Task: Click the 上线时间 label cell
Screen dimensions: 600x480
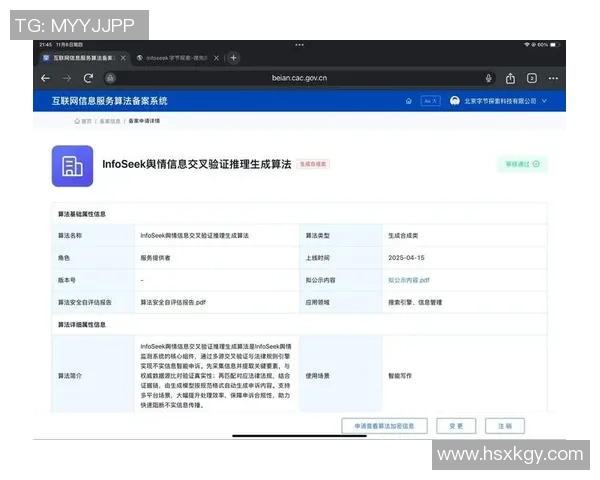Action: pyautogui.click(x=341, y=258)
